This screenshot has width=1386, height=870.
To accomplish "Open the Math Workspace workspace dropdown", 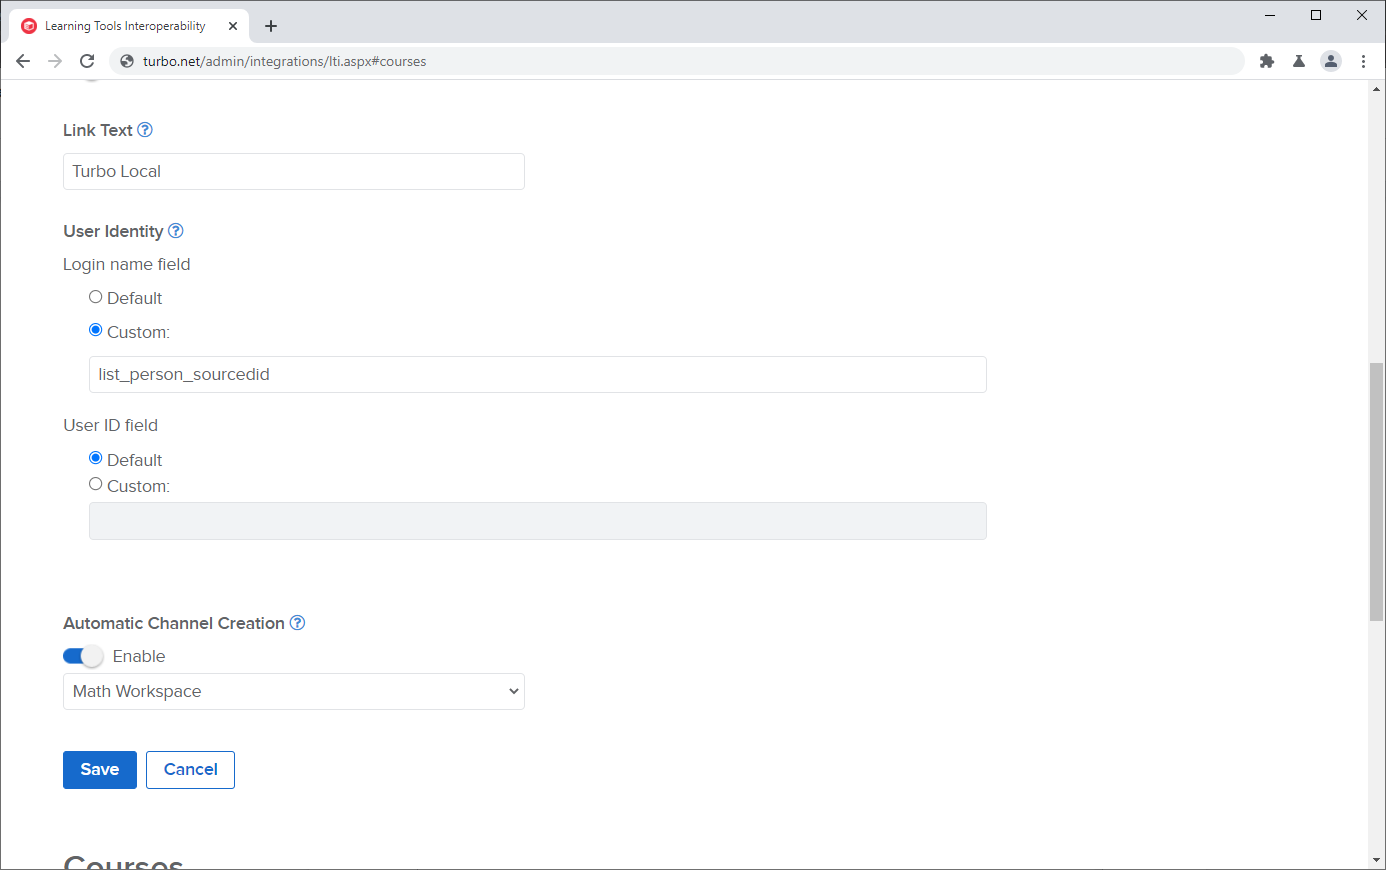I will (x=293, y=691).
